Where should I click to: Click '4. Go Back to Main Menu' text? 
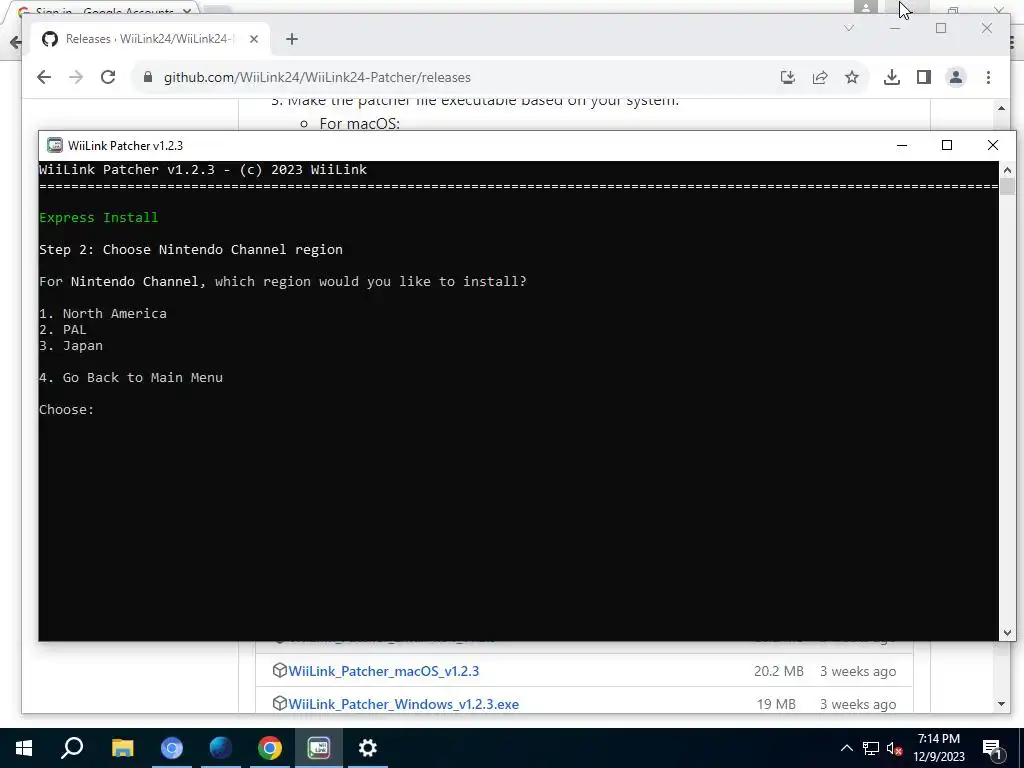(131, 377)
